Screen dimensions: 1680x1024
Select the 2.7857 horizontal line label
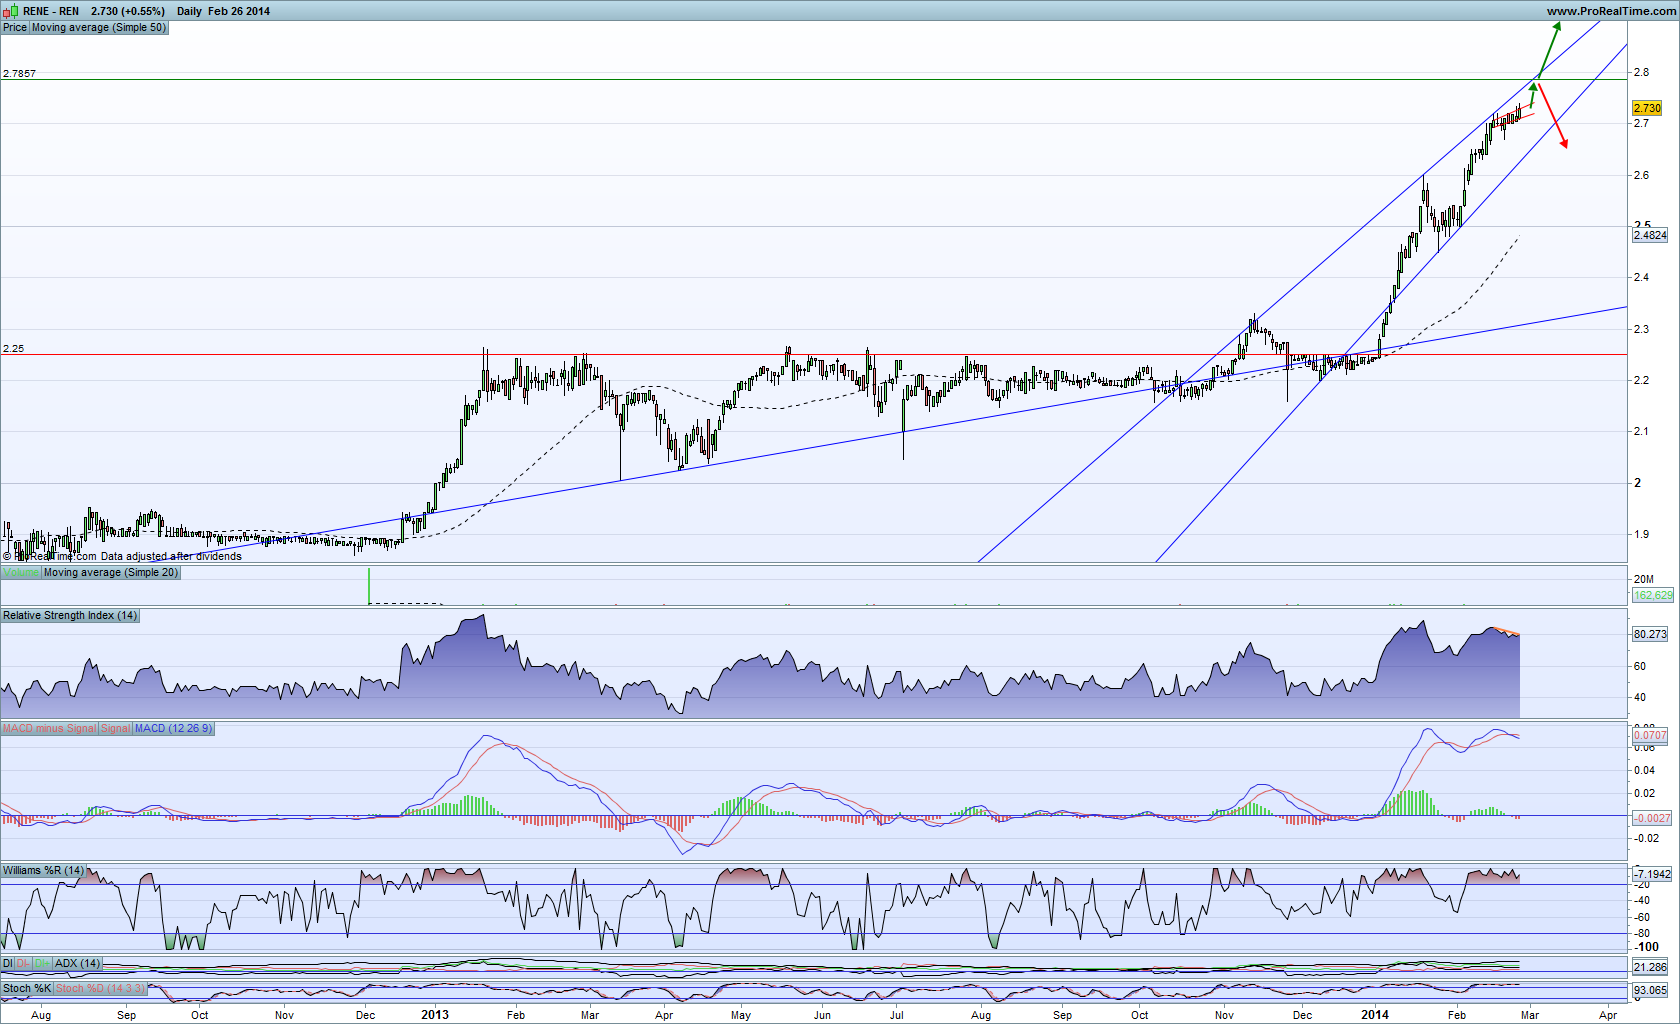pyautogui.click(x=19, y=74)
